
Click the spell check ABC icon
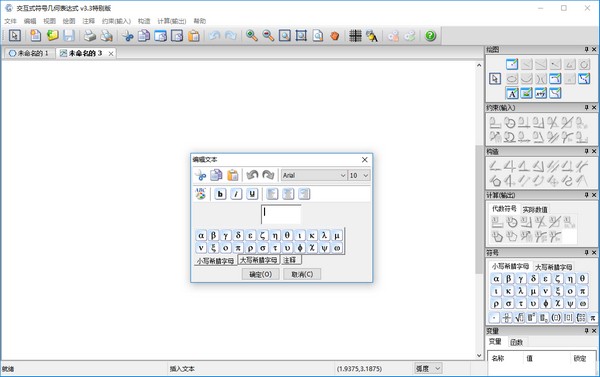tap(201, 194)
